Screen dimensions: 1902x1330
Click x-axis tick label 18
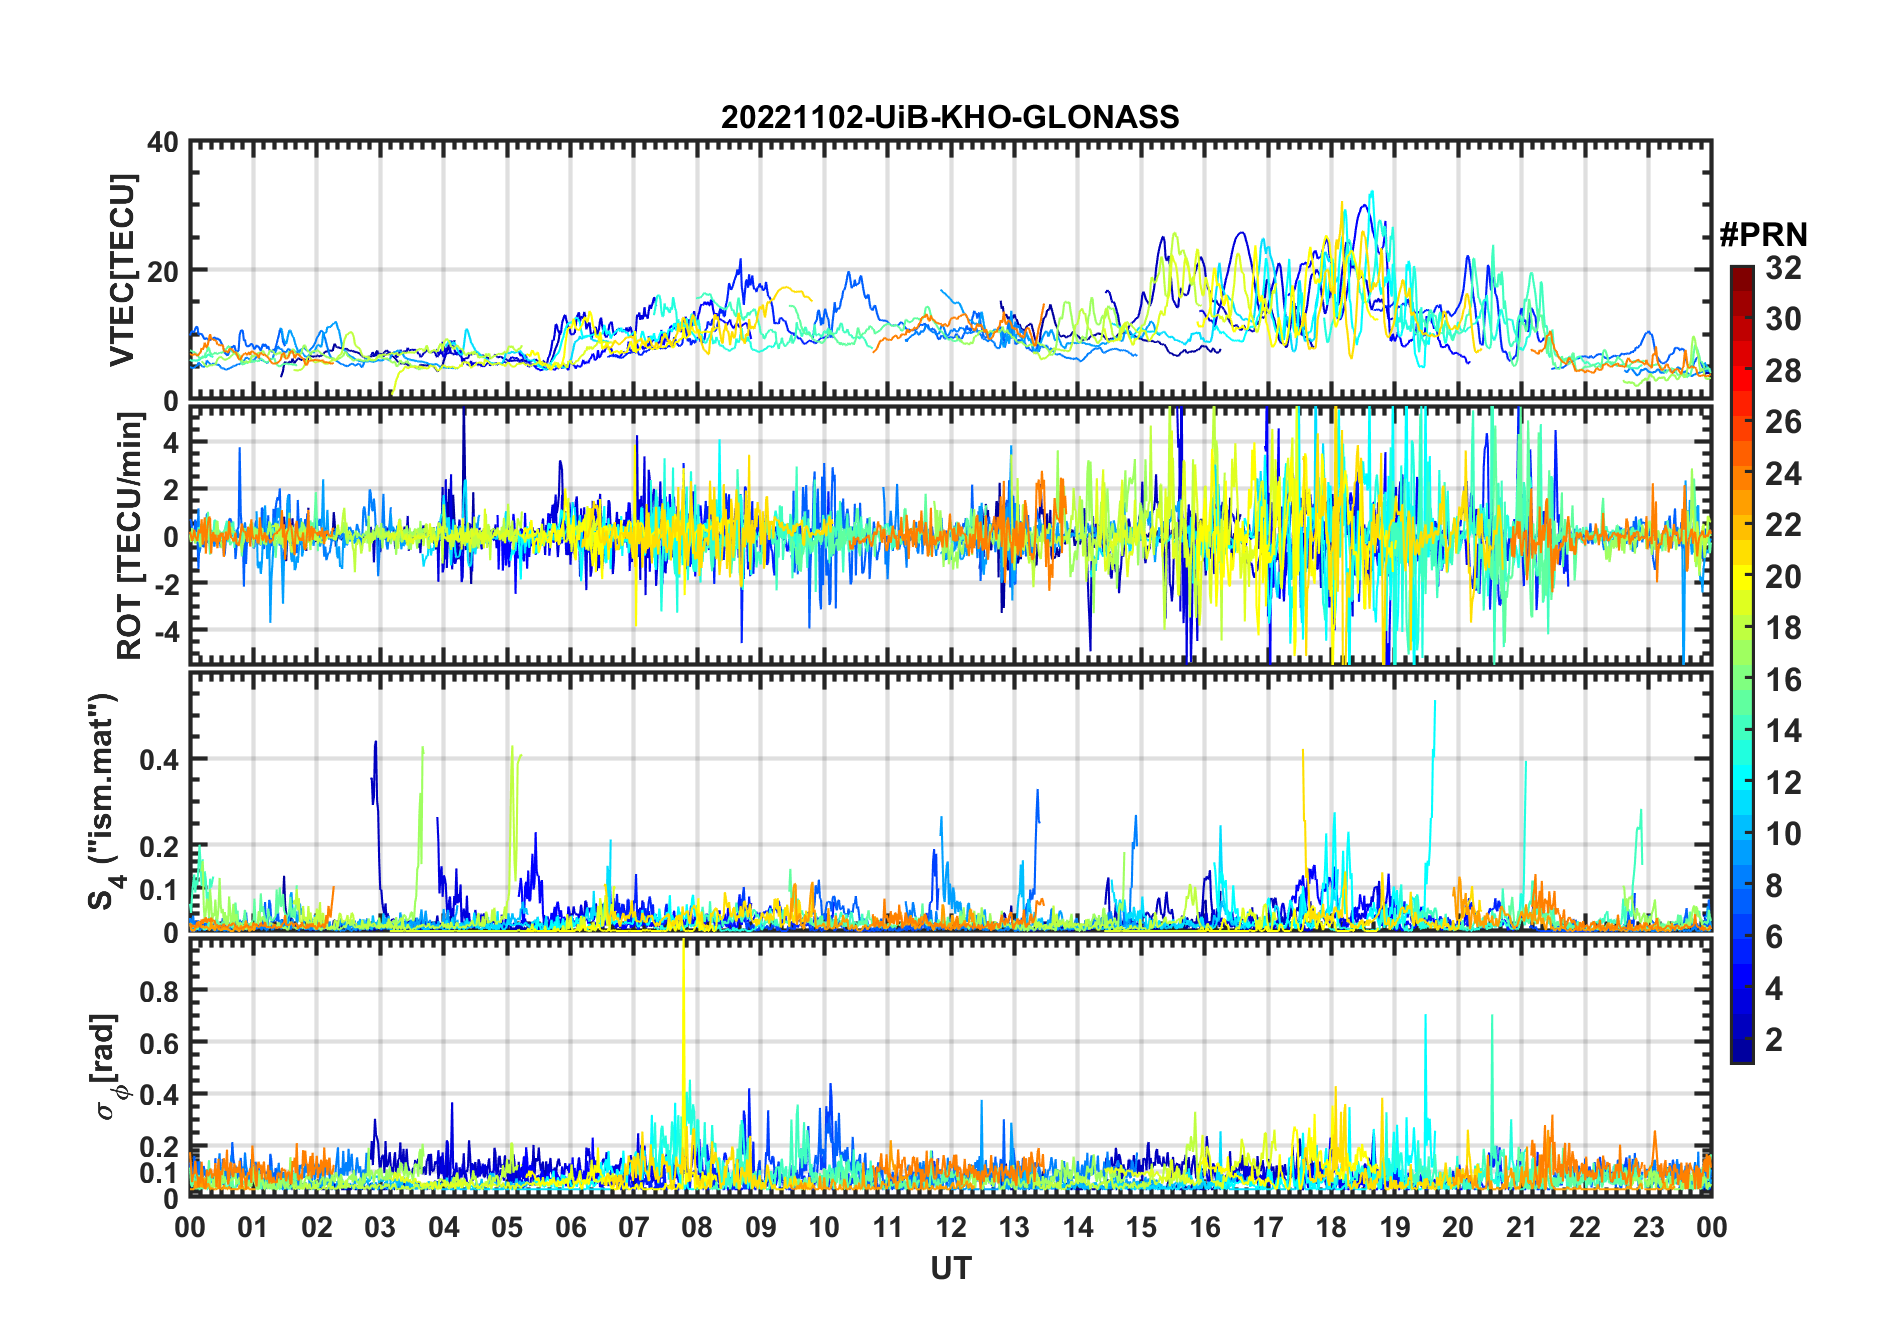[1331, 1227]
